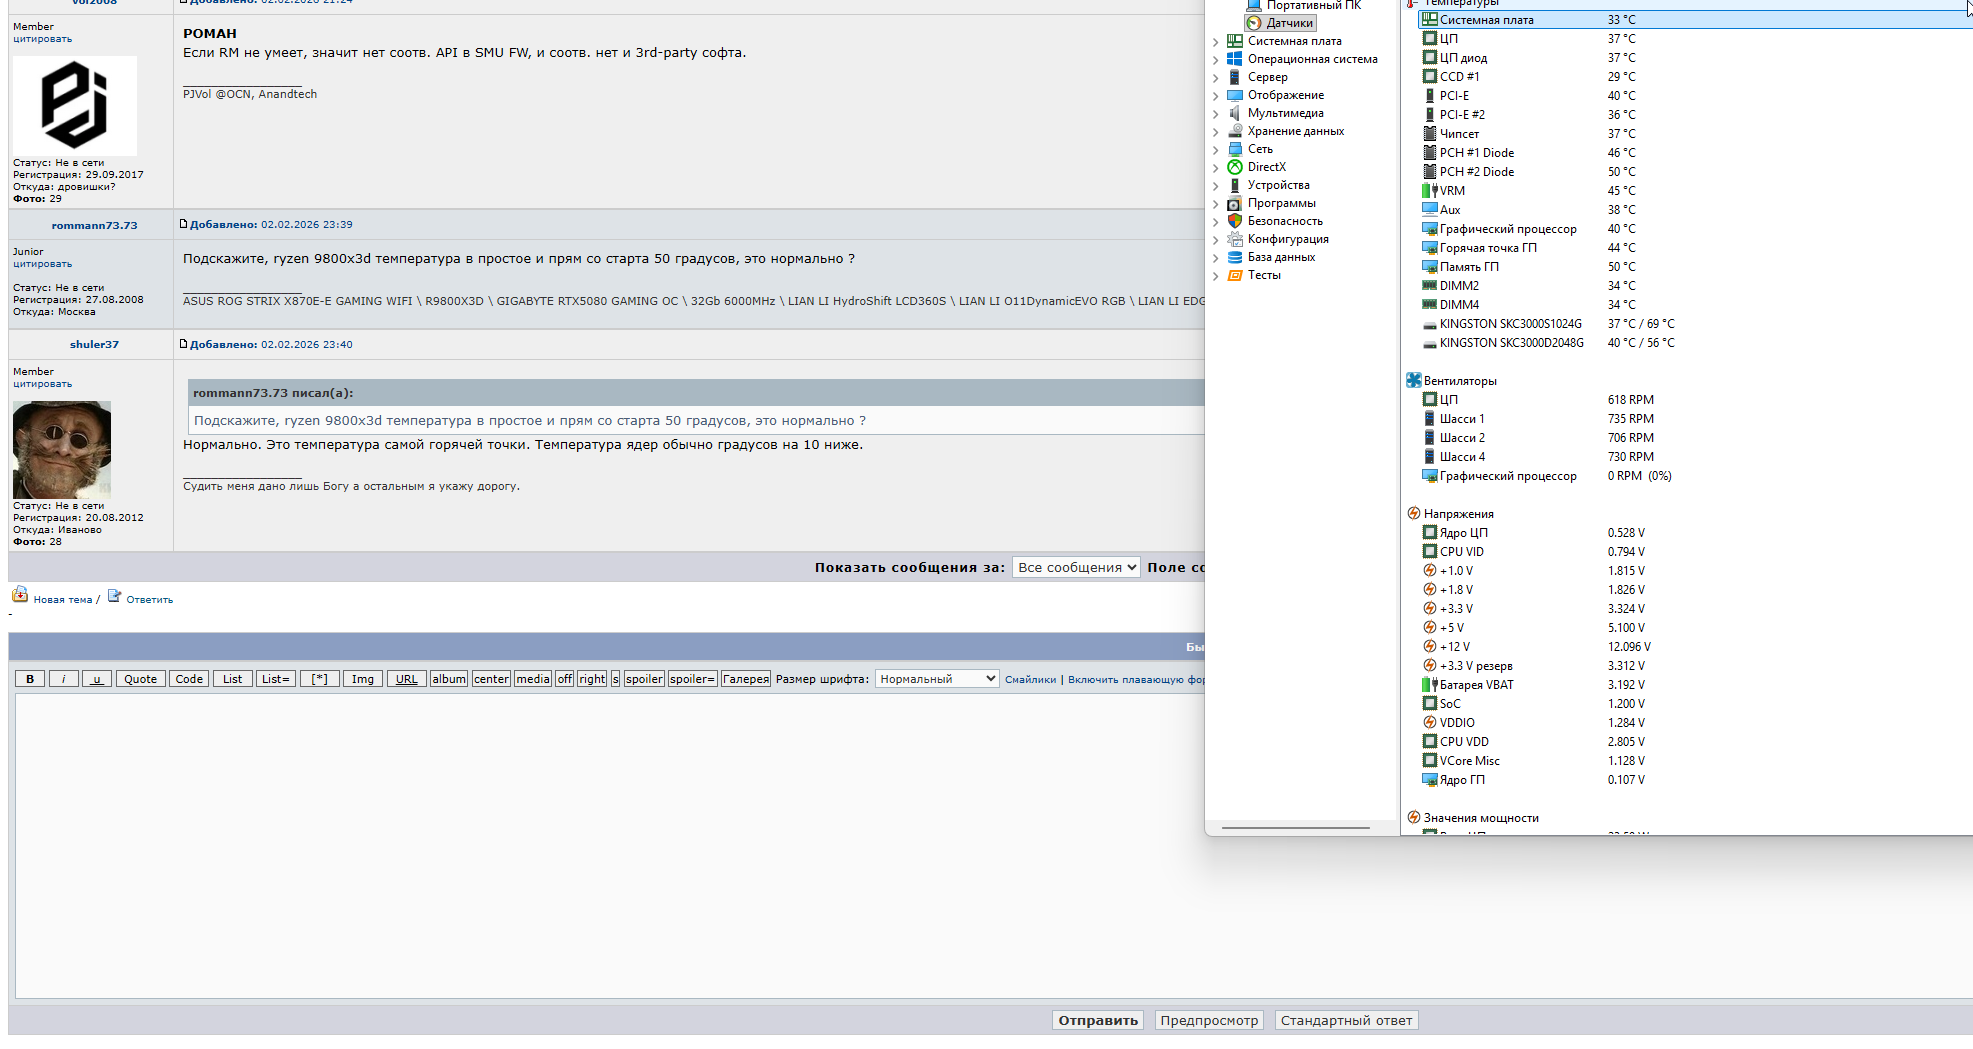The width and height of the screenshot is (1973, 1049).
Task: Click inside the reply message text area
Action: pos(994,846)
